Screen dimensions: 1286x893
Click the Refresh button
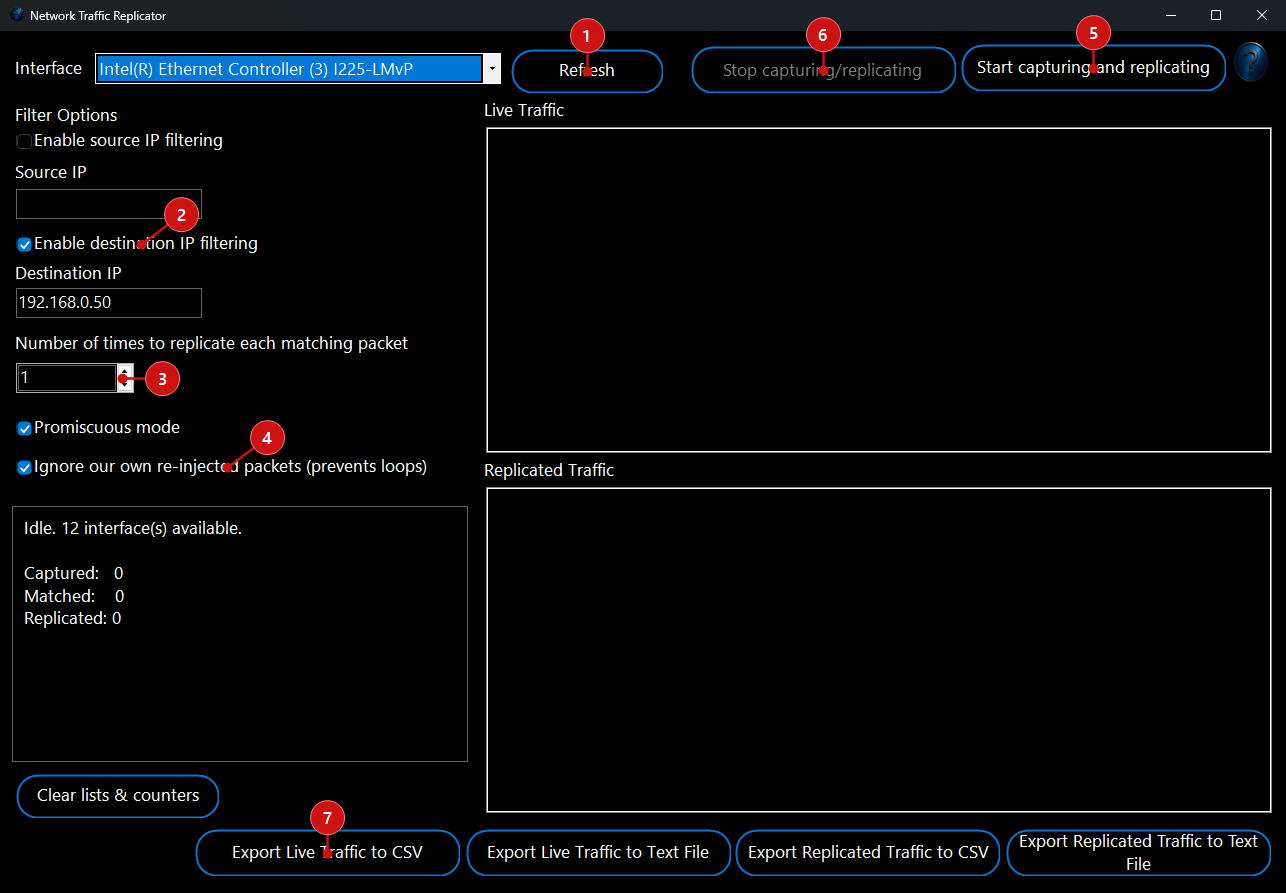click(587, 71)
